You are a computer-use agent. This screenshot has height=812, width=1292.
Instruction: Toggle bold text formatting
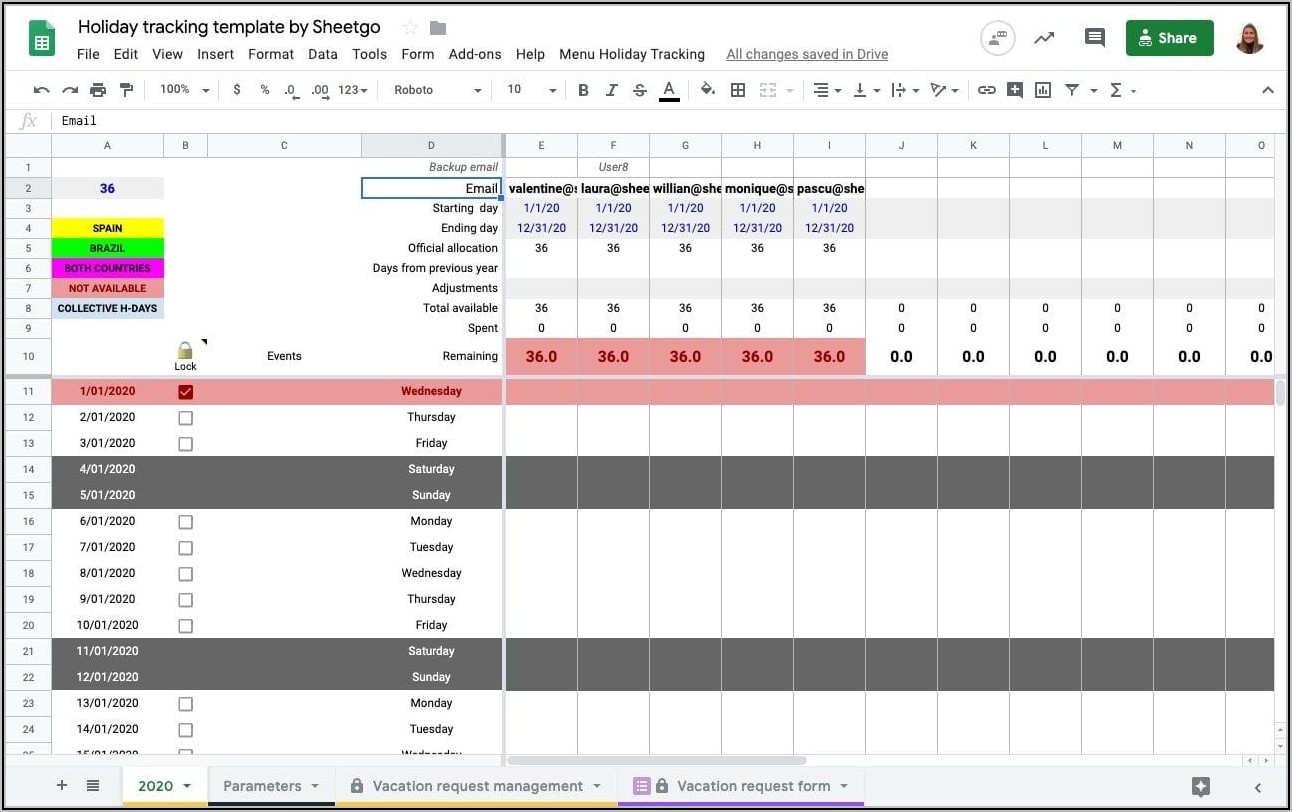[x=583, y=90]
